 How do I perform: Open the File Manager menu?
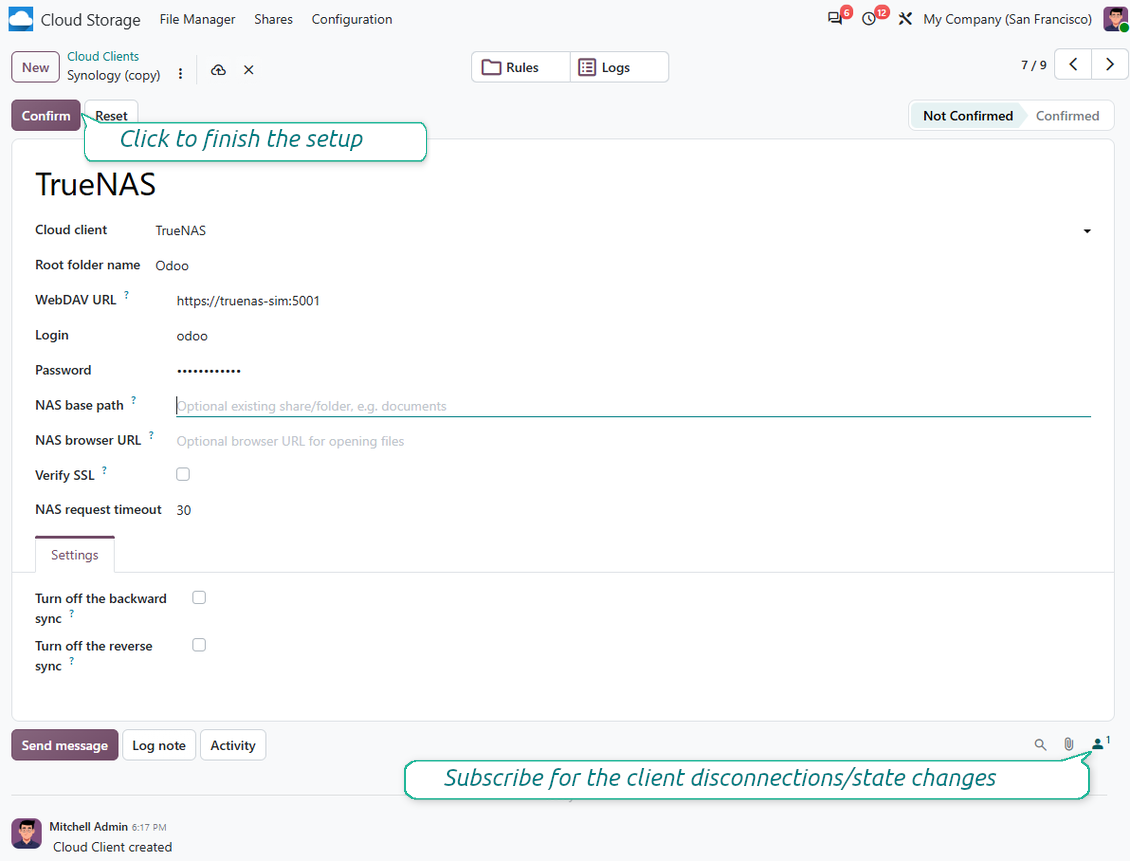pos(197,19)
